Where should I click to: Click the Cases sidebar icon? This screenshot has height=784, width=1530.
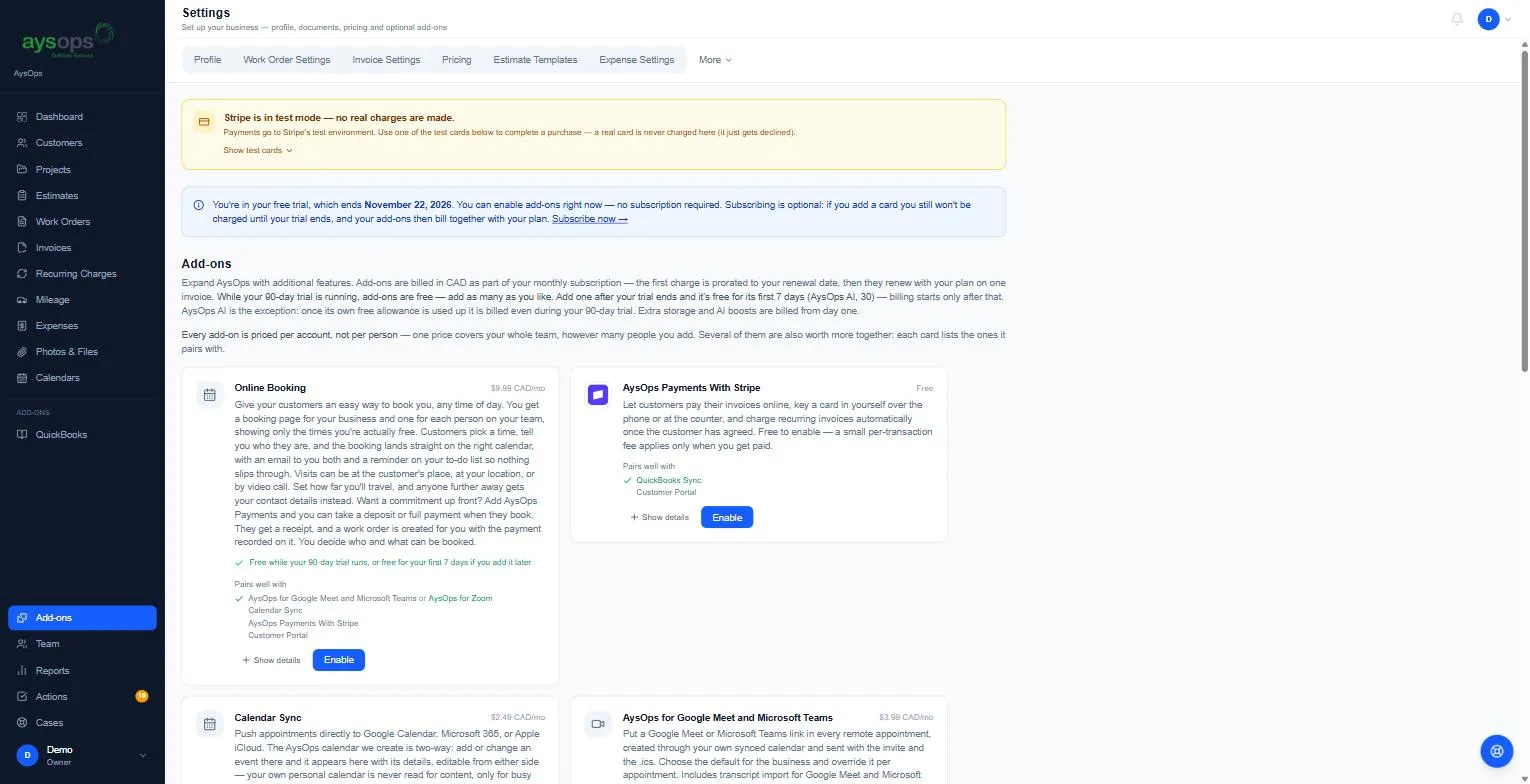click(x=22, y=723)
